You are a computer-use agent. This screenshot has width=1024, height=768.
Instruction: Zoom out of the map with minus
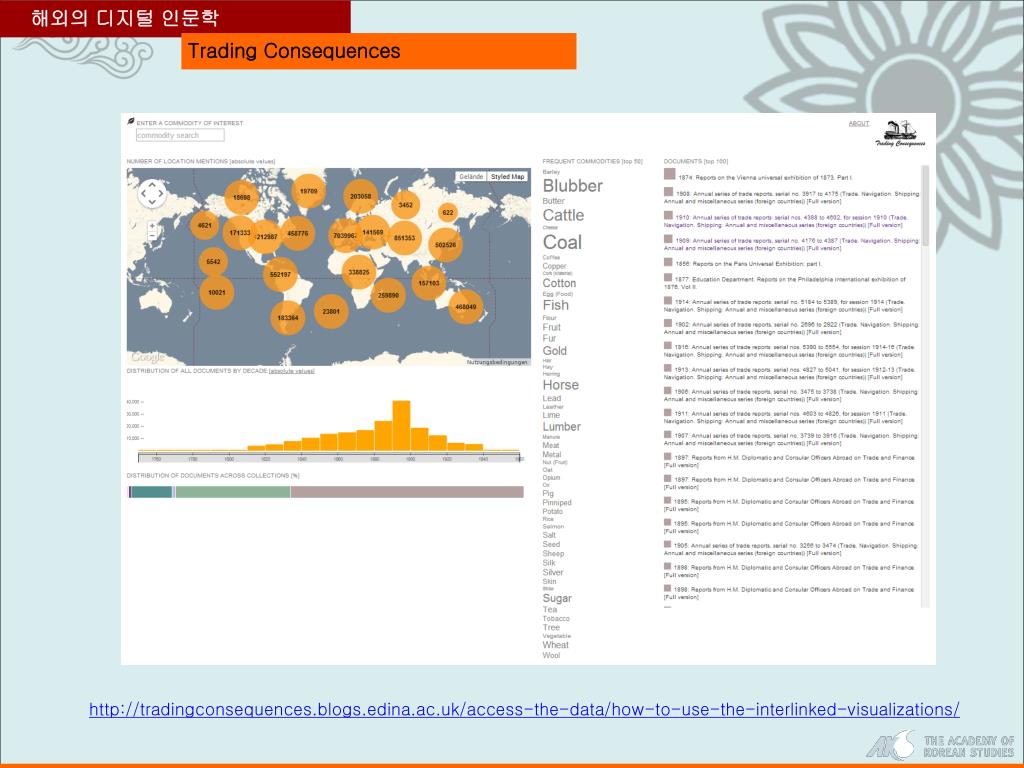152,235
